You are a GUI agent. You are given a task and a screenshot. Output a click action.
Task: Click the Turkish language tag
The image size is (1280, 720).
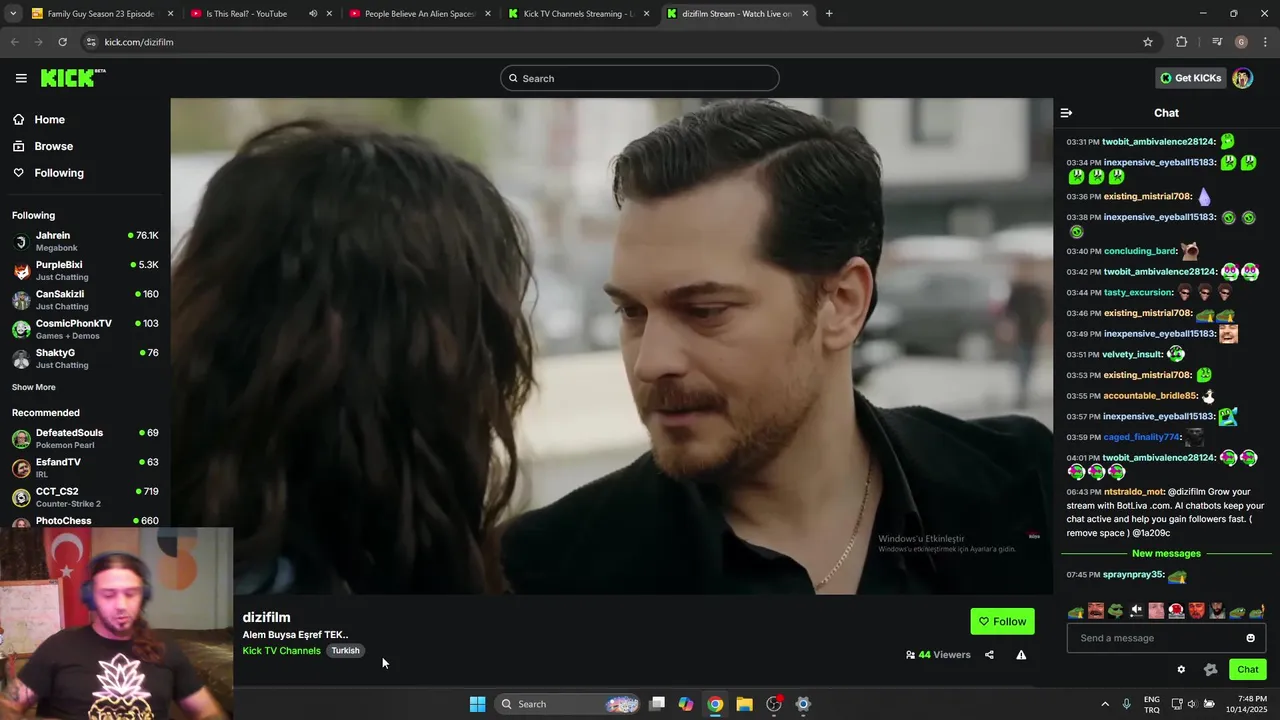tap(345, 651)
